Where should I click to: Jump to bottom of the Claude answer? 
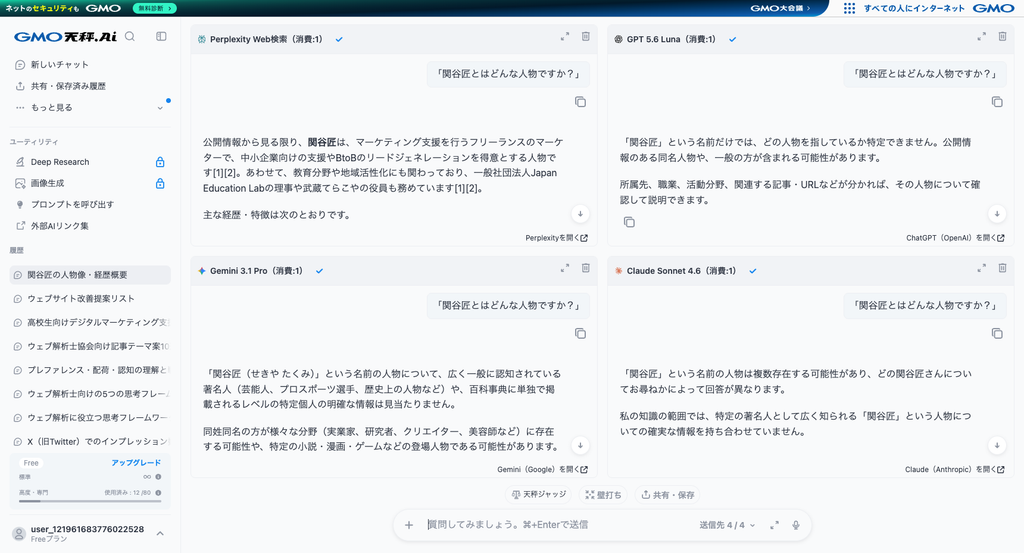click(x=997, y=446)
